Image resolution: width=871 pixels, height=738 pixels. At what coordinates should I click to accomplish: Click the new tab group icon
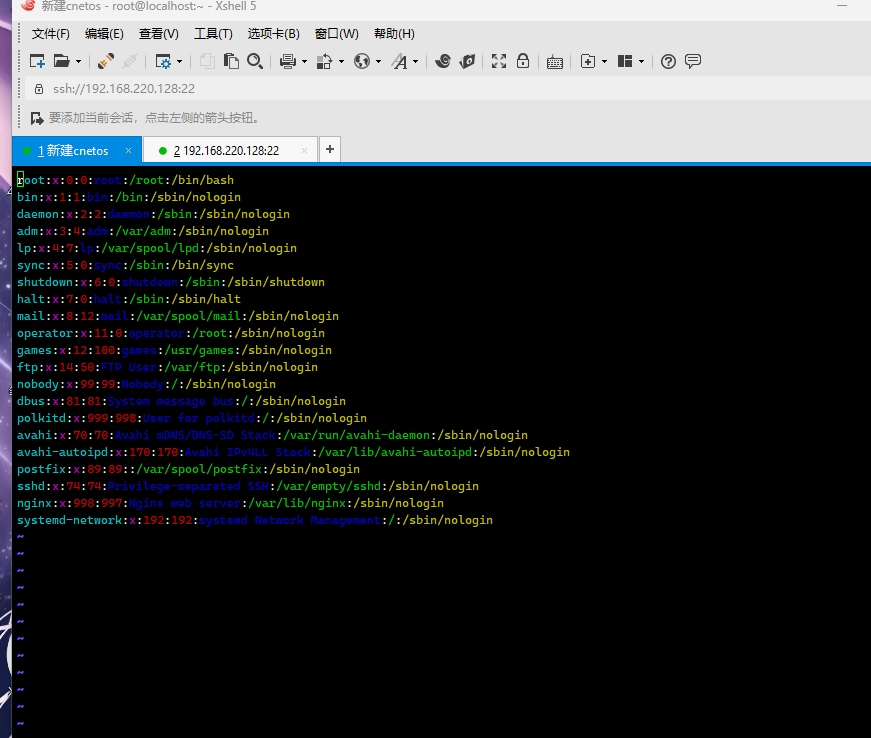point(588,61)
